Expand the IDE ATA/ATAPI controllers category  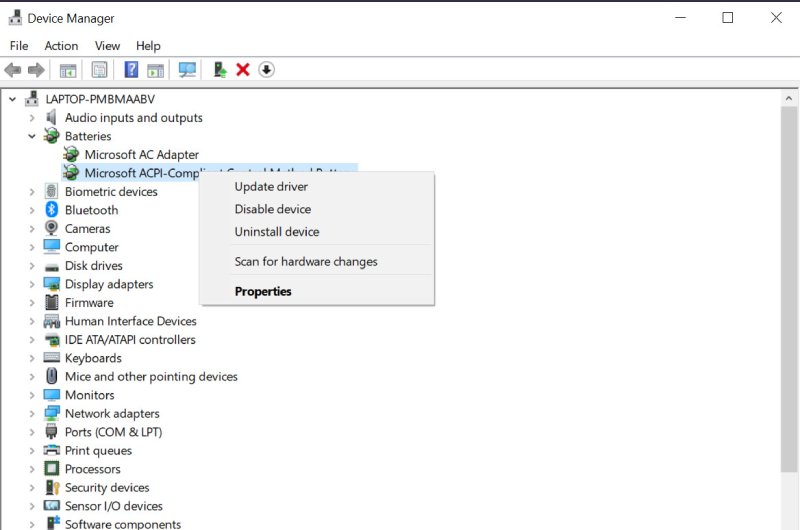(x=32, y=340)
